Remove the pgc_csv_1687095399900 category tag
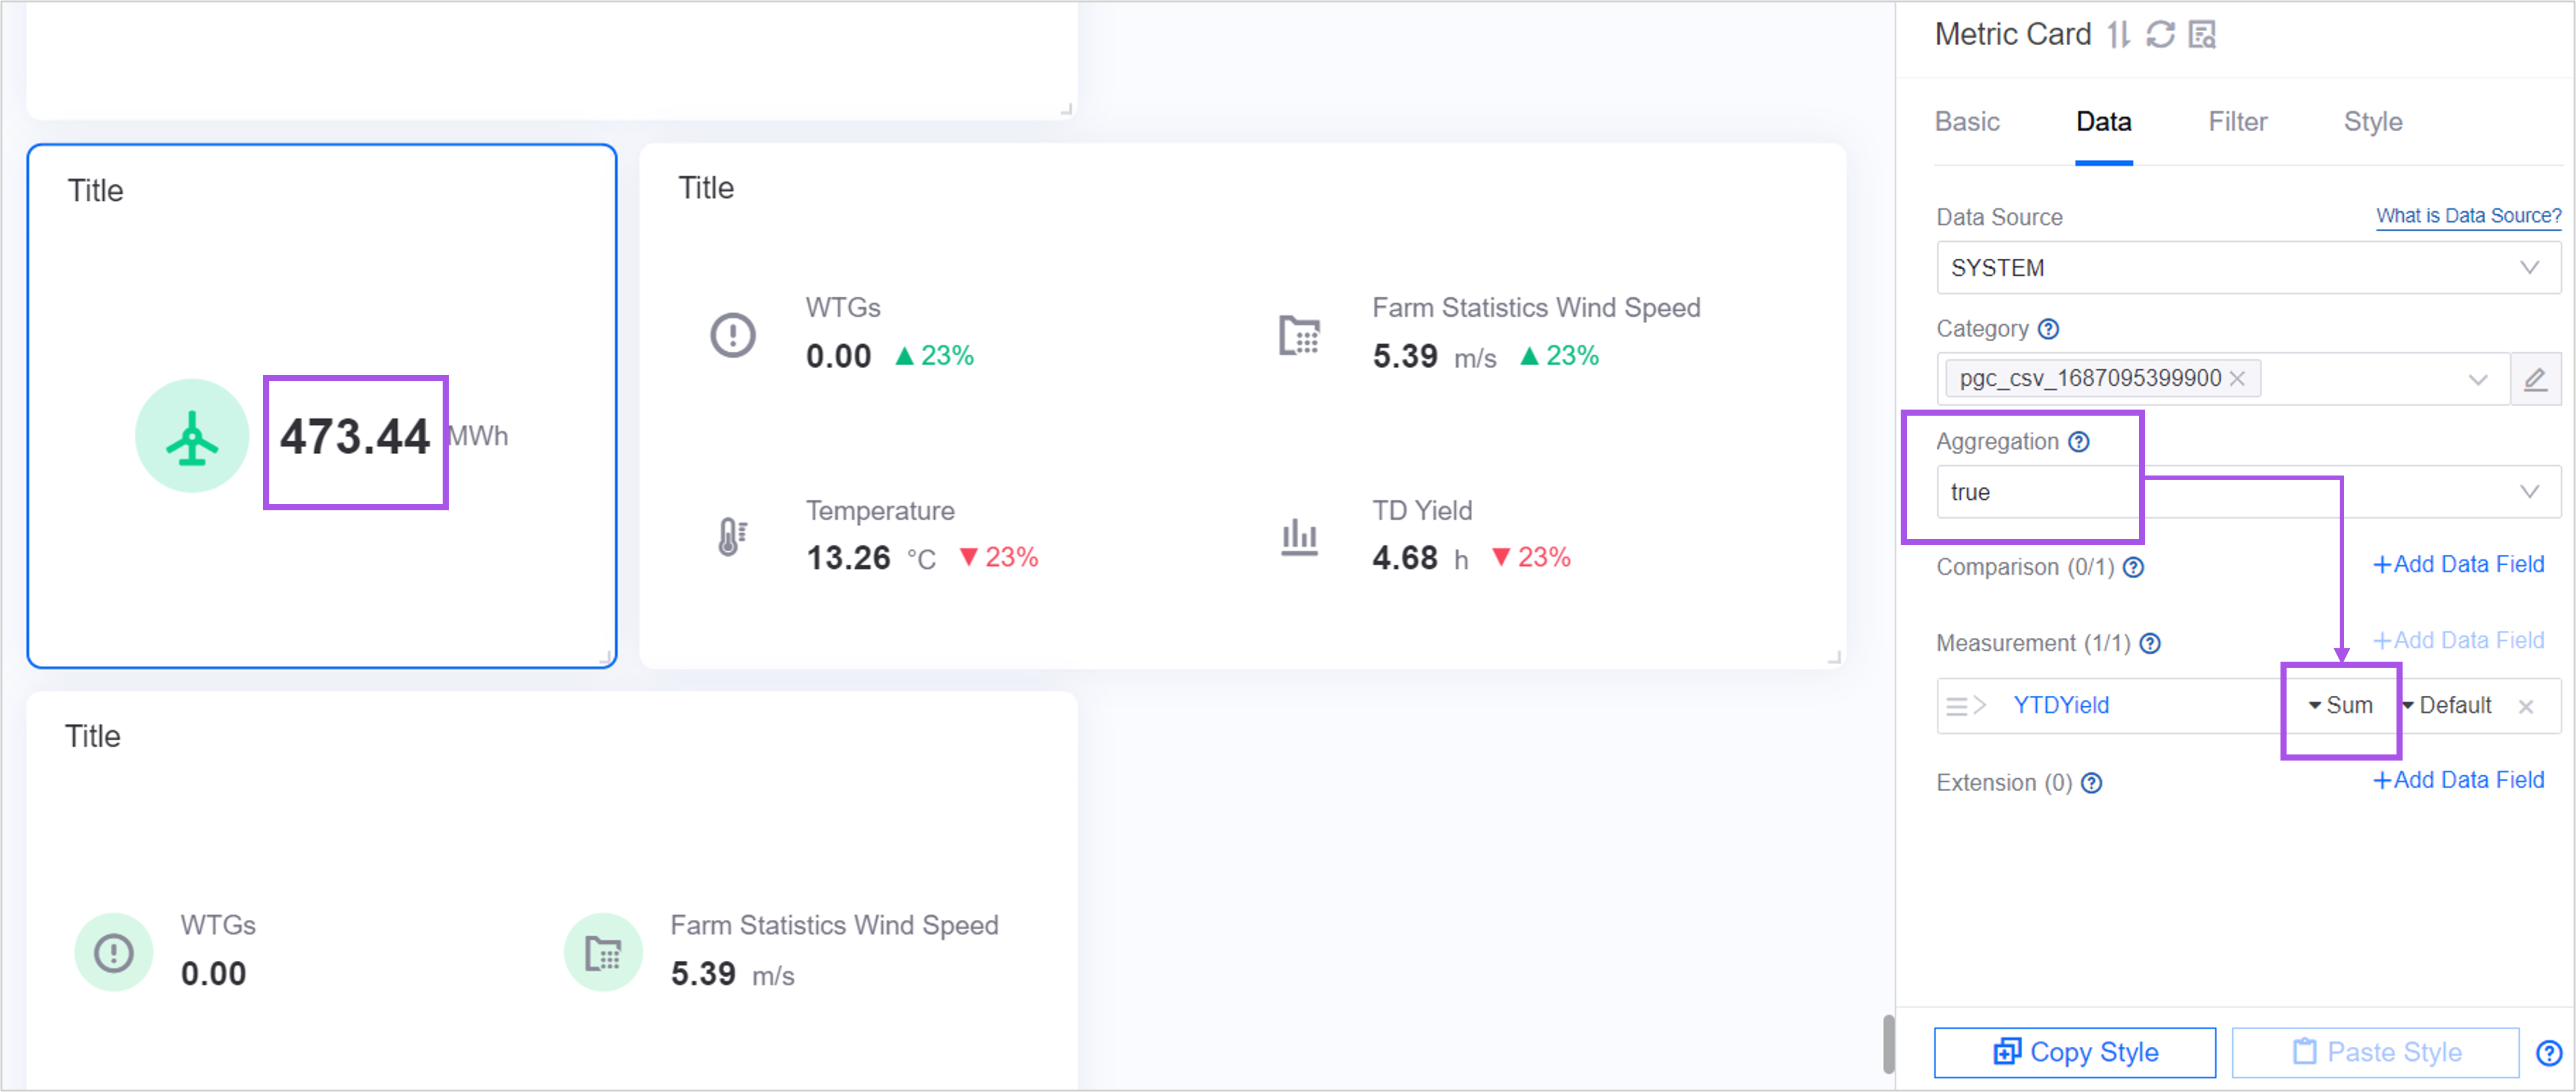The image size is (2576, 1092). [2238, 379]
